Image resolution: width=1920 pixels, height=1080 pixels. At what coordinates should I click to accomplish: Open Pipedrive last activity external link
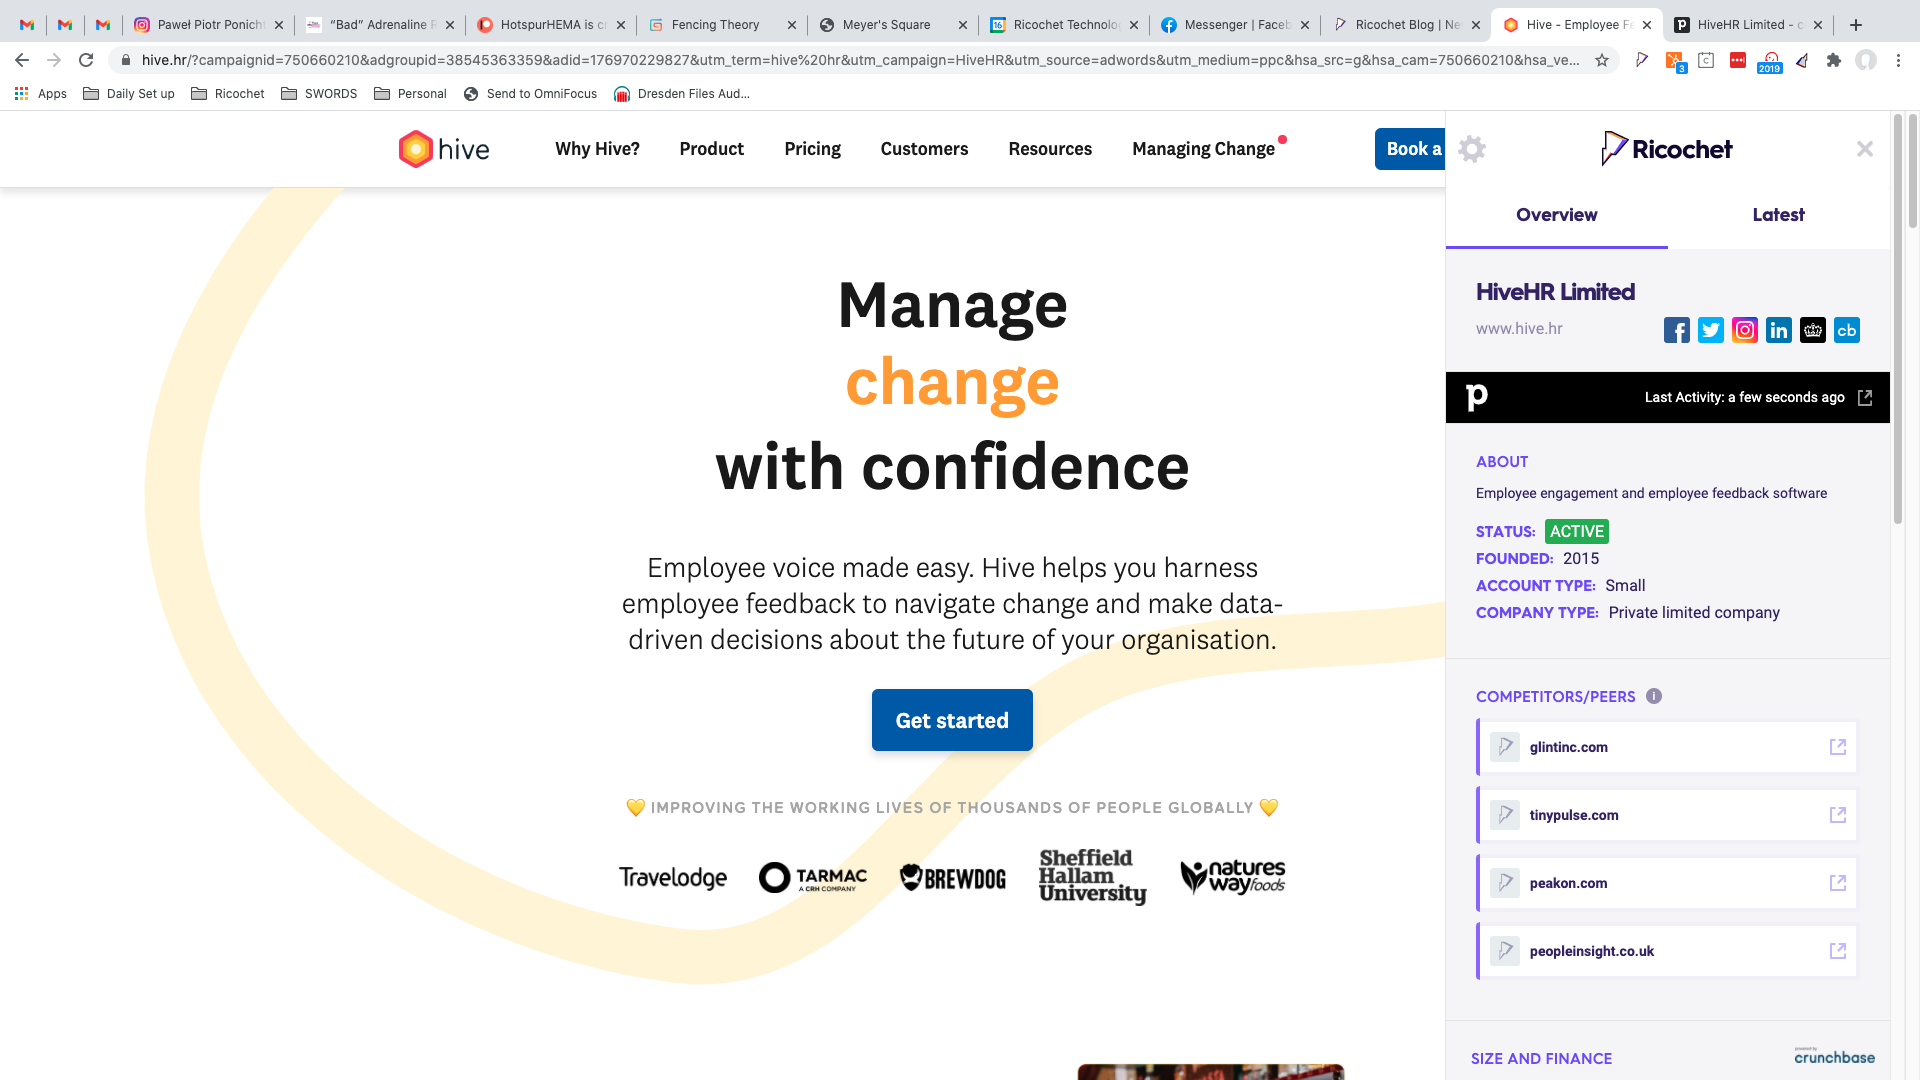1865,398
